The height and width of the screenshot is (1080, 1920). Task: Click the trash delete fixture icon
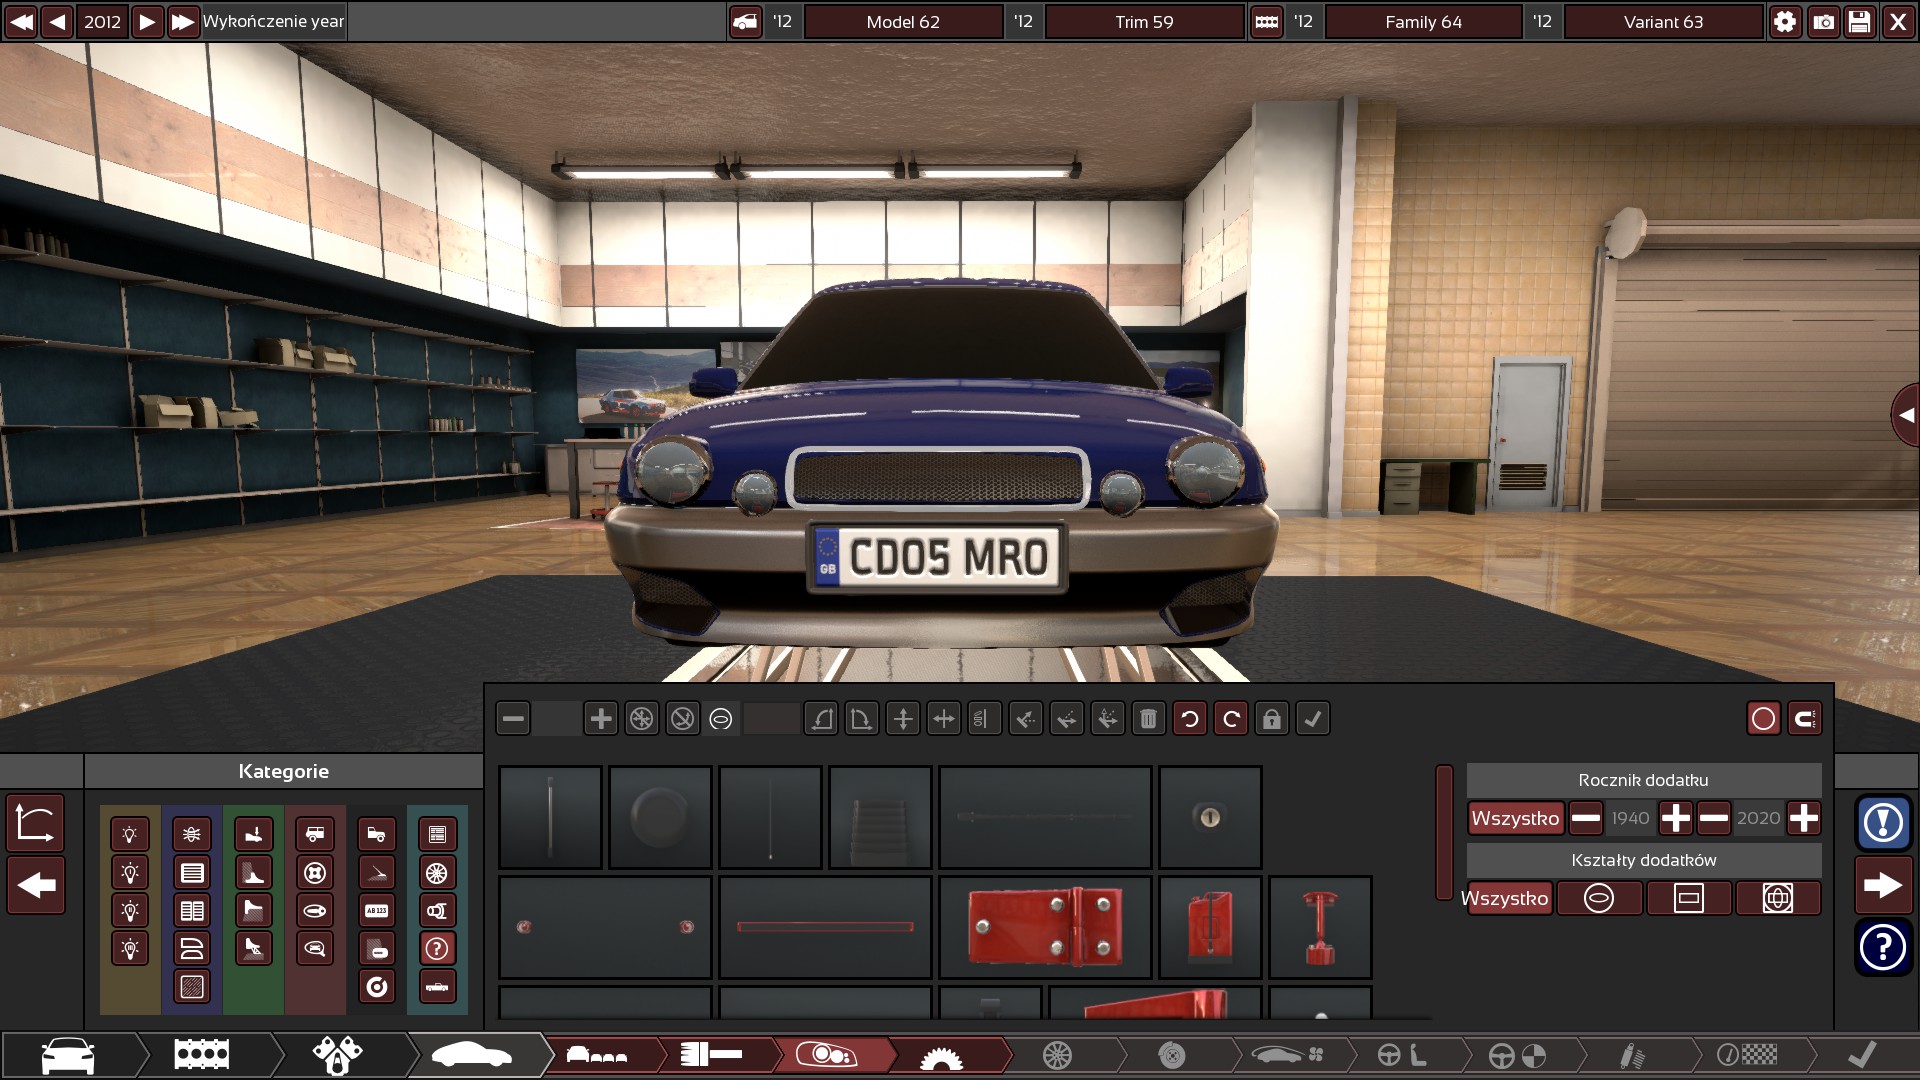click(1149, 718)
